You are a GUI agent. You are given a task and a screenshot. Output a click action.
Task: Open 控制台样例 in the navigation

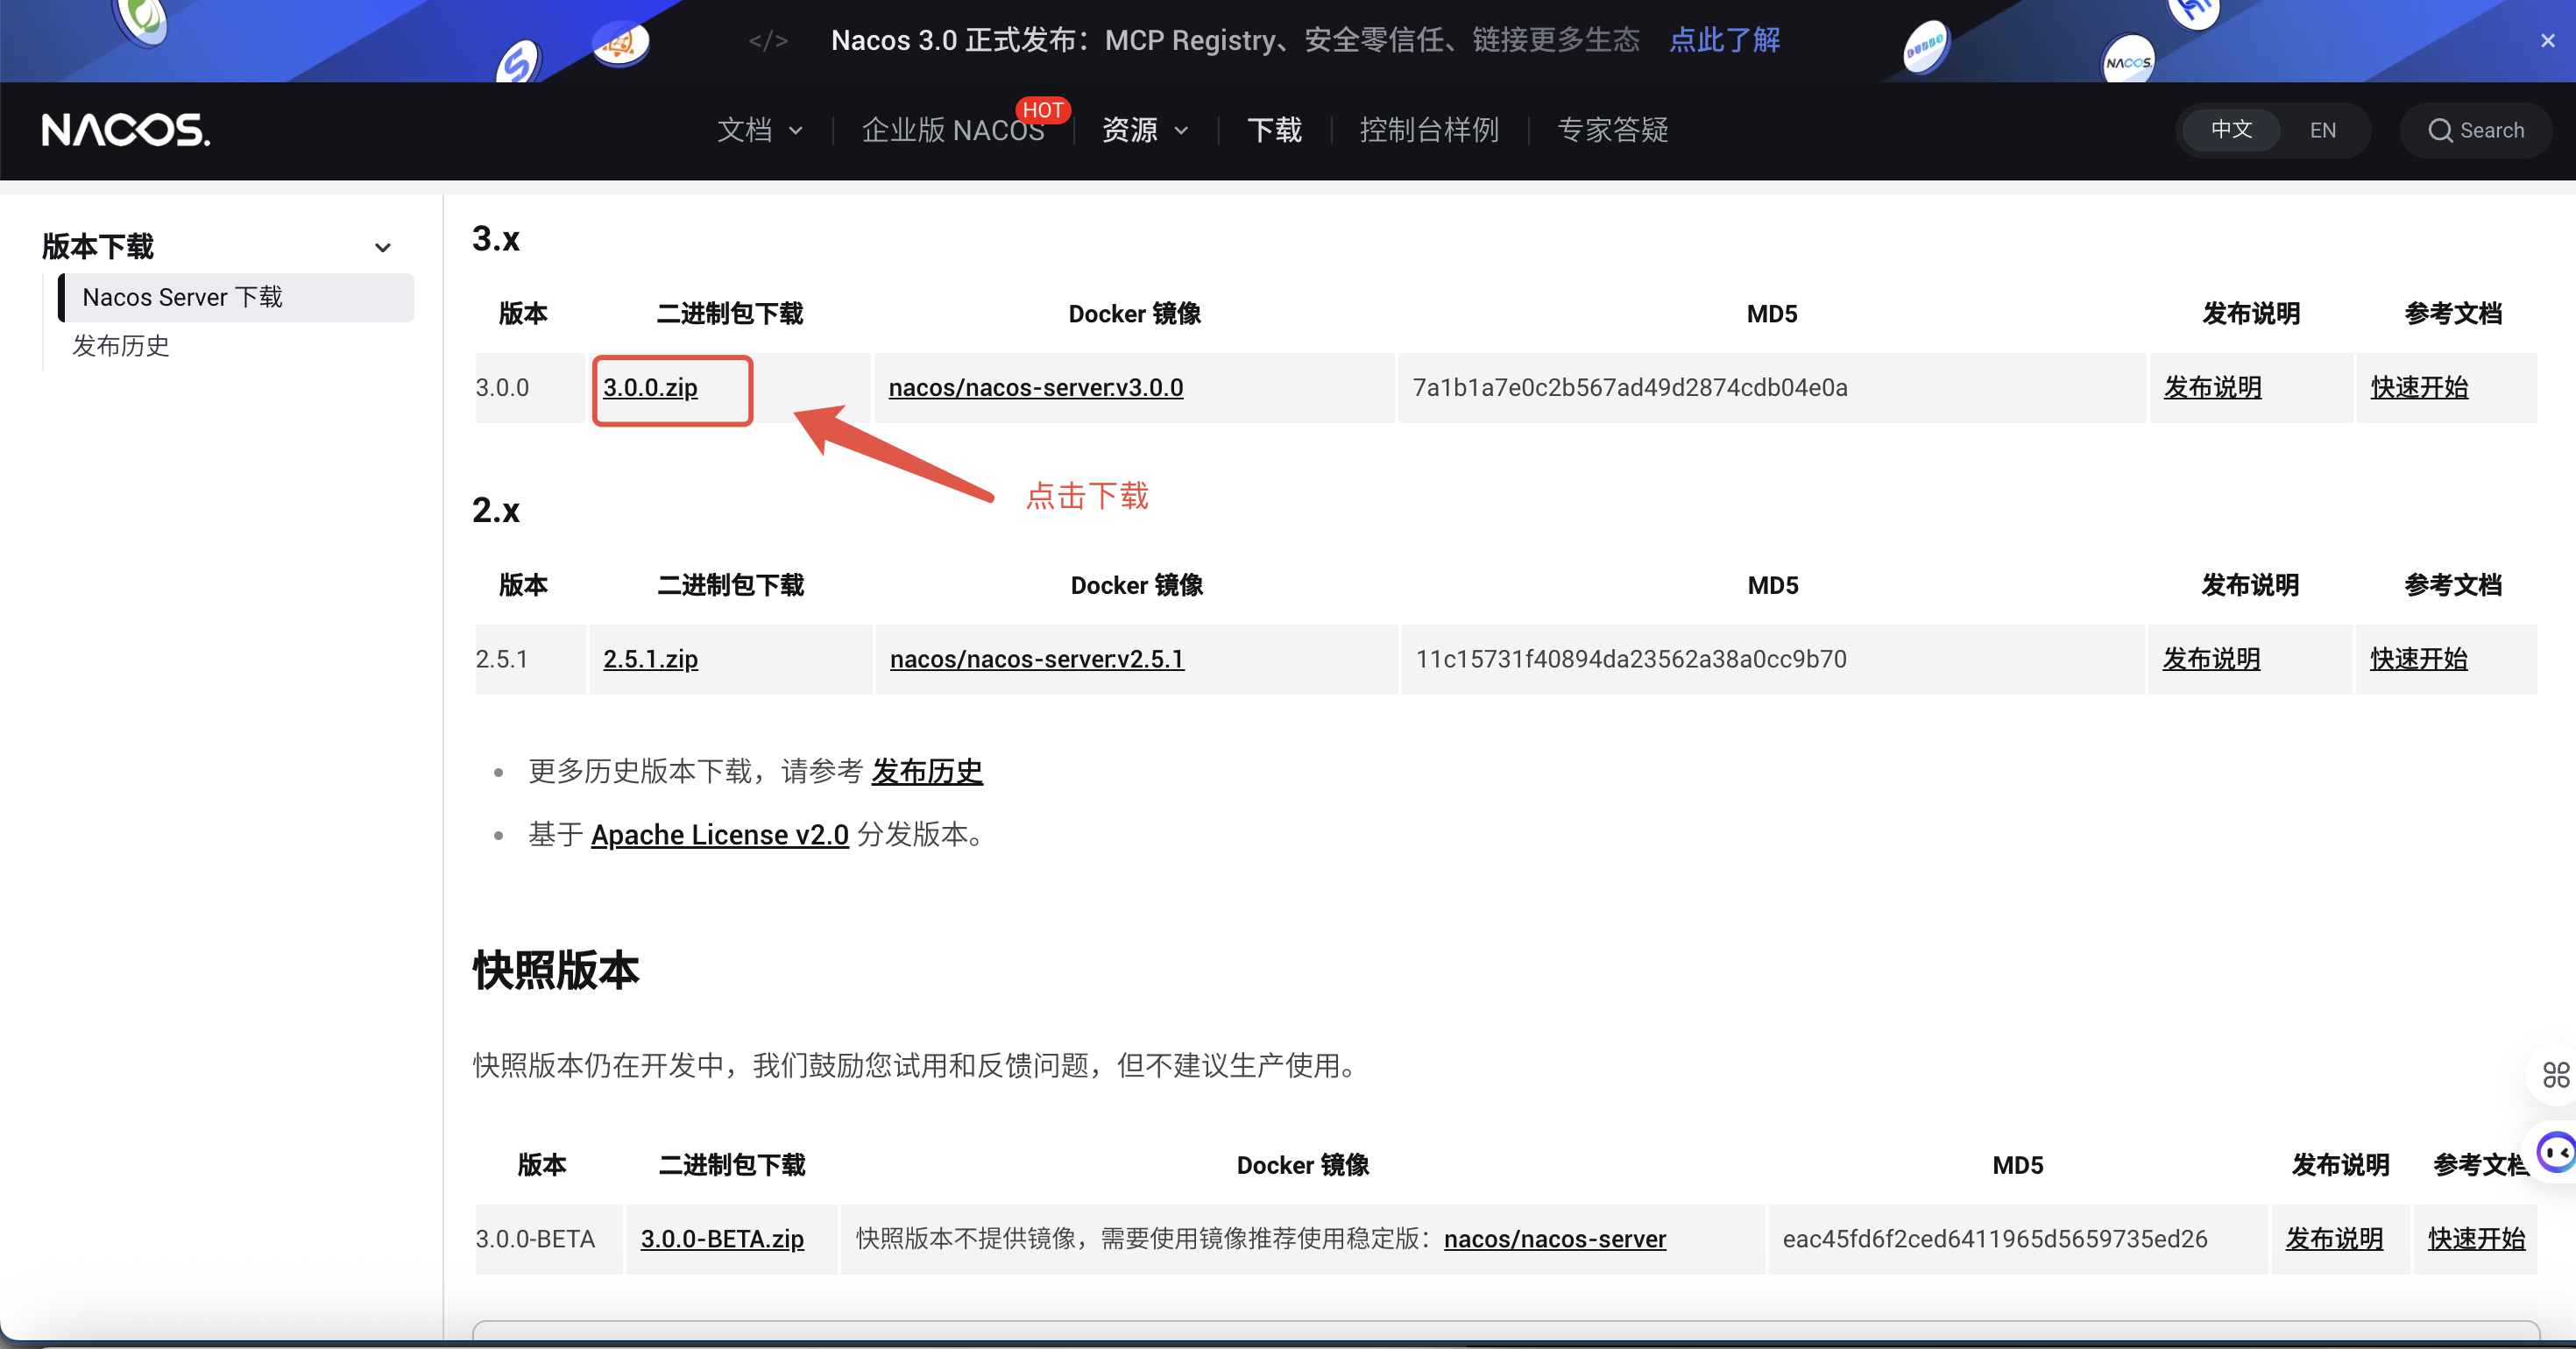pos(1429,130)
